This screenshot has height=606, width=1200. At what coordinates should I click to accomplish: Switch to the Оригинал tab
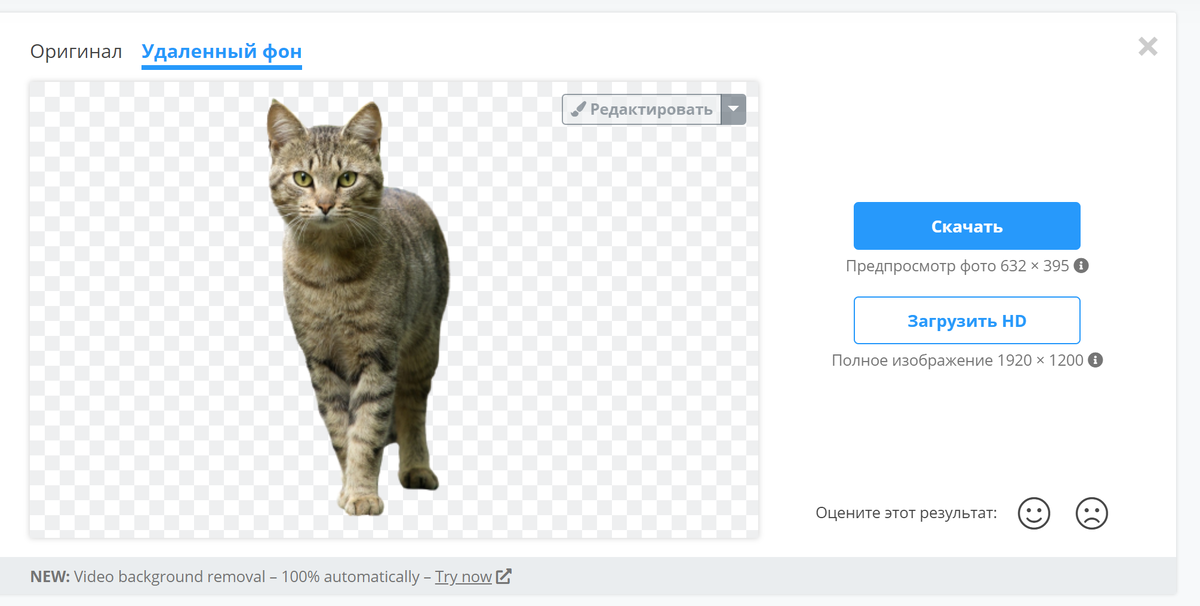(x=76, y=51)
